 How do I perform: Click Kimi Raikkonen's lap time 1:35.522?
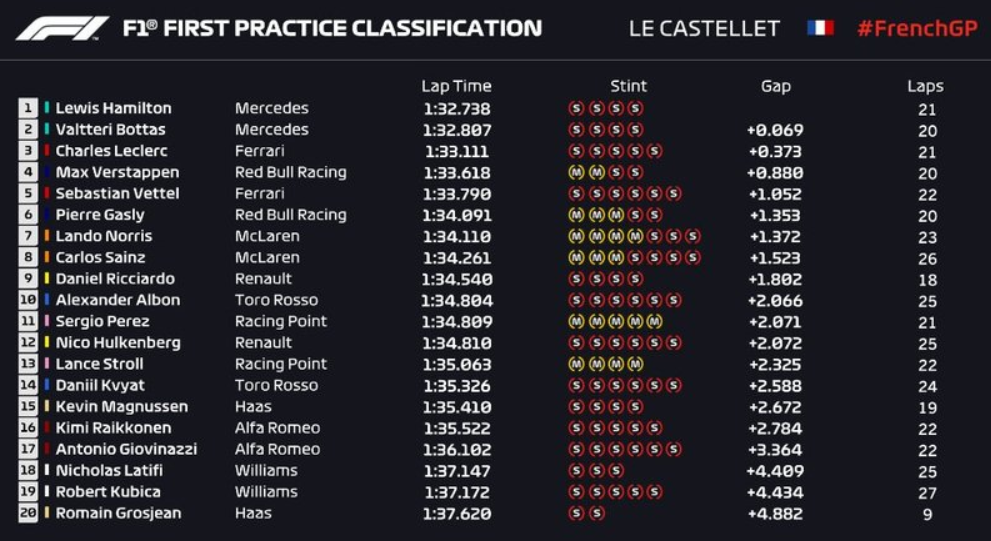click(x=456, y=428)
